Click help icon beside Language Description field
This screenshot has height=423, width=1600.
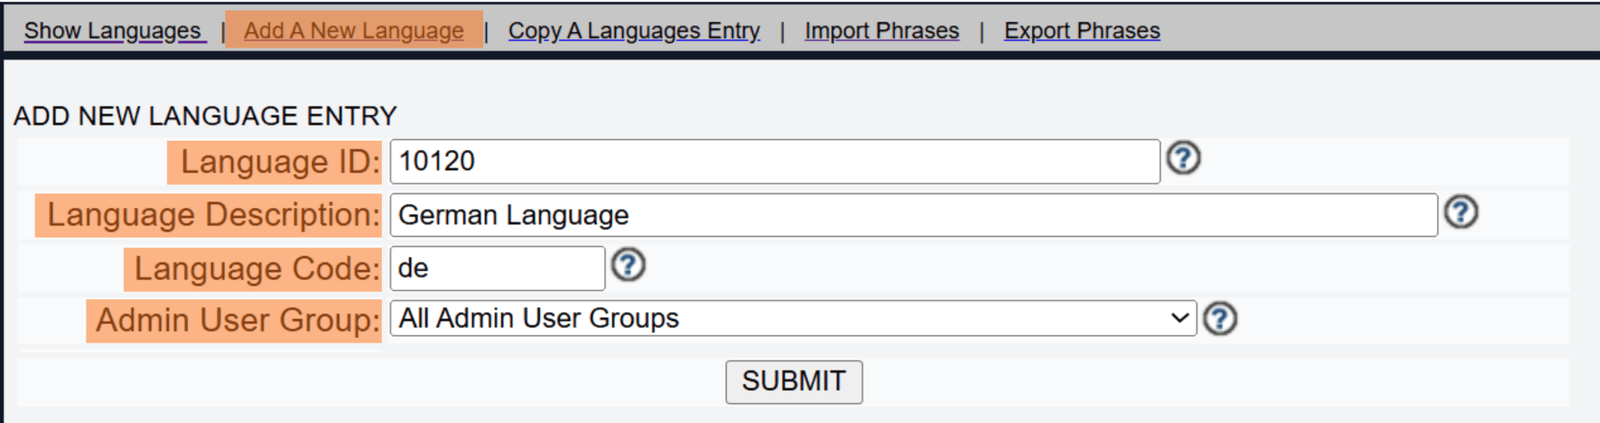coord(1461,212)
